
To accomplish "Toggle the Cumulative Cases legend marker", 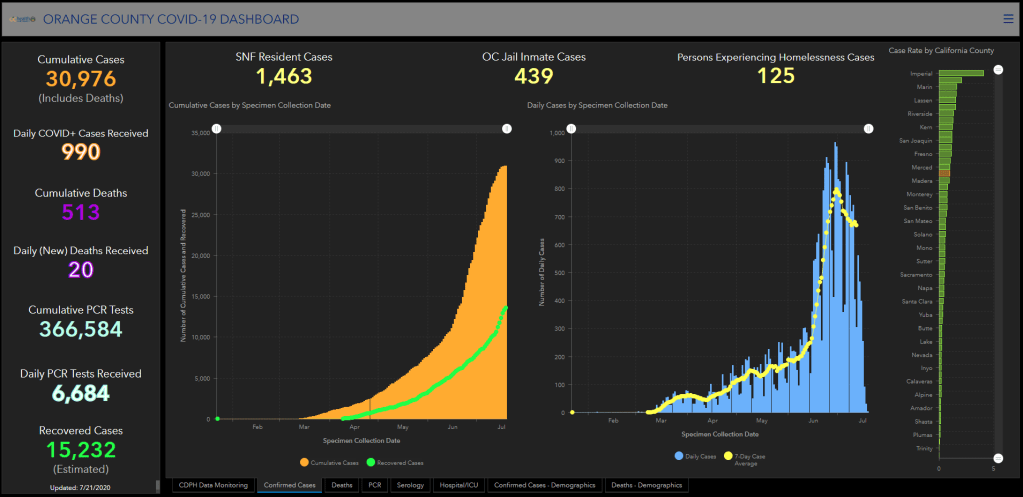I will 304,462.
